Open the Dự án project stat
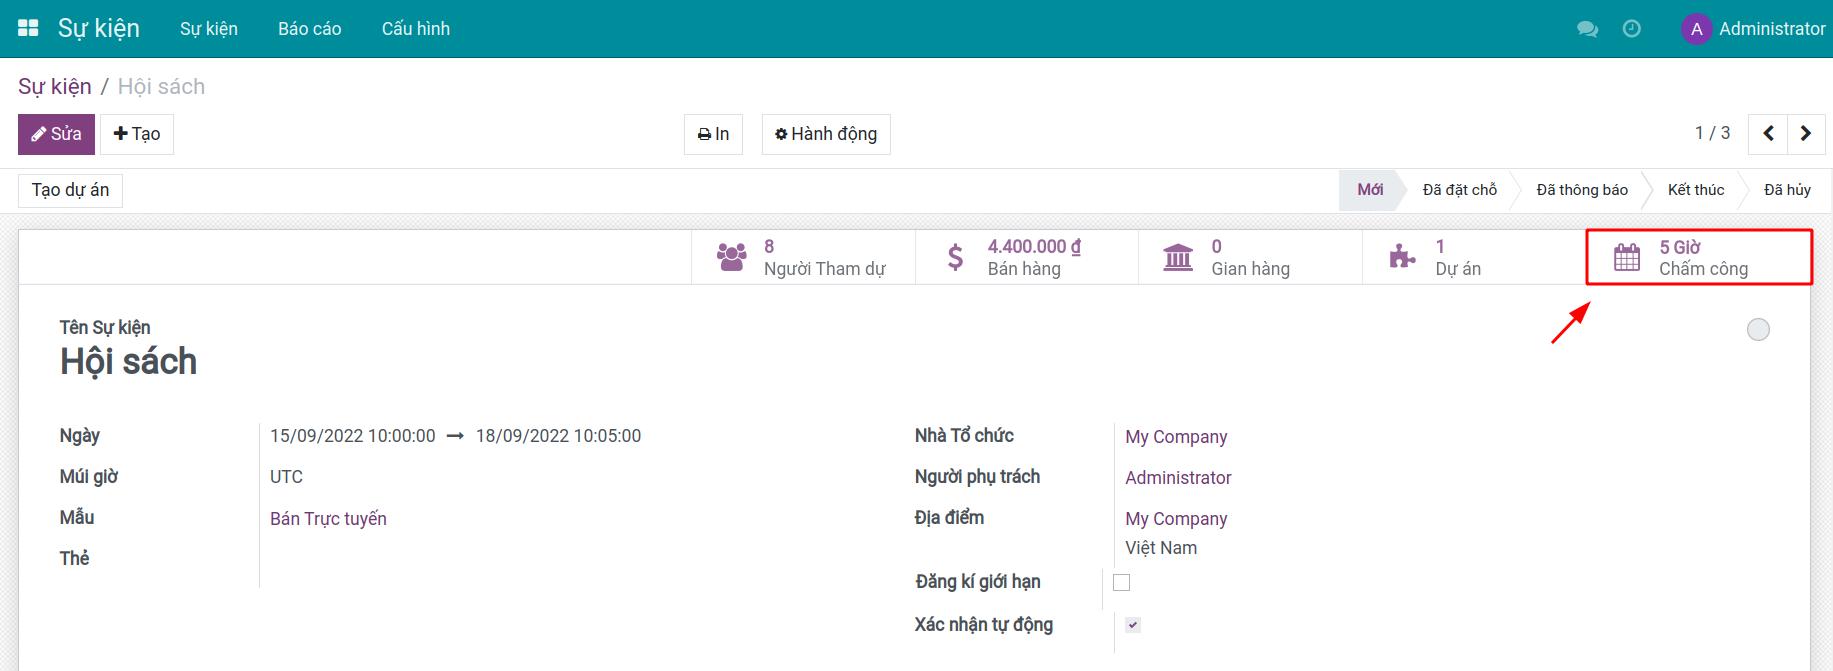1833x671 pixels. pos(1473,258)
